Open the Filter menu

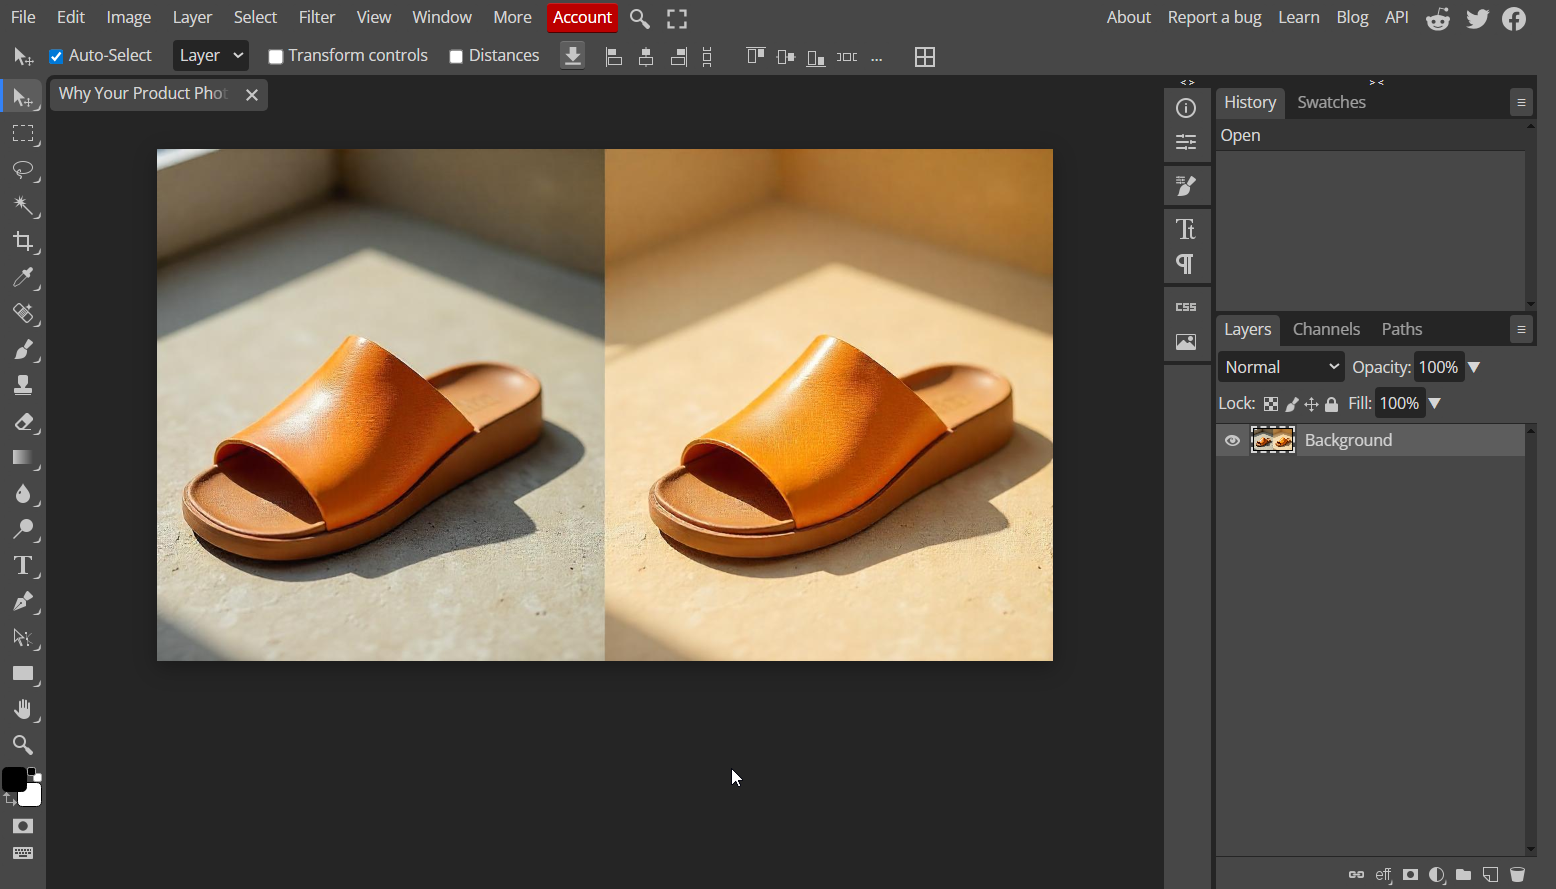pyautogui.click(x=317, y=17)
